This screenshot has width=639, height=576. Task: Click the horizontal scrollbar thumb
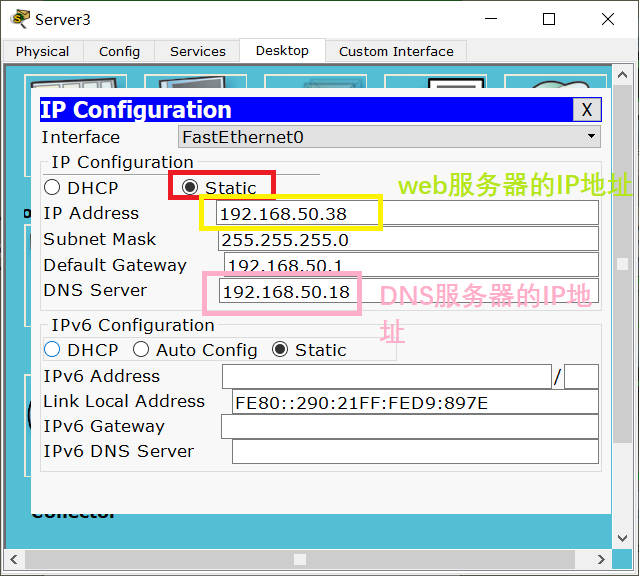pyautogui.click(x=300, y=559)
